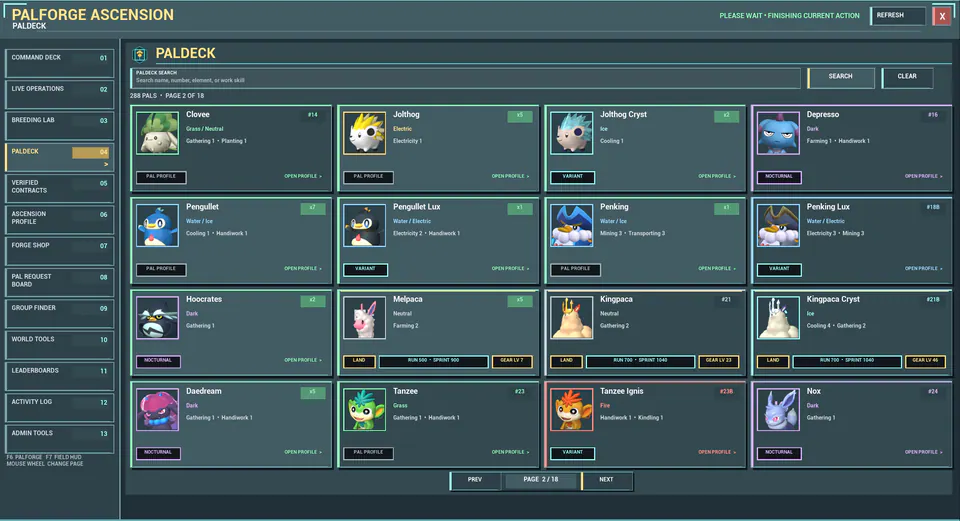Image resolution: width=960 pixels, height=521 pixels.
Task: Open profile link for Tanzee
Action: [x=510, y=452]
